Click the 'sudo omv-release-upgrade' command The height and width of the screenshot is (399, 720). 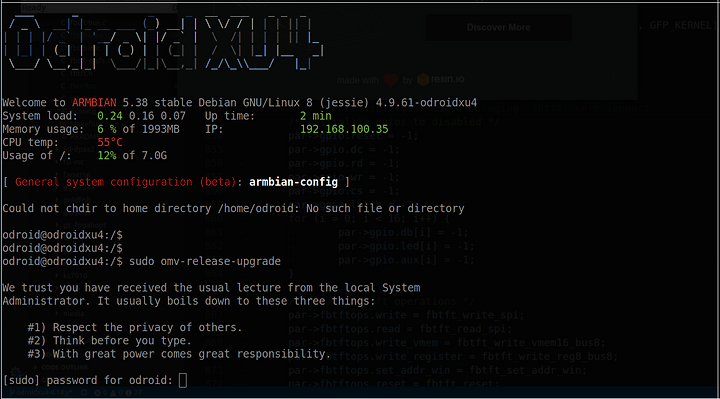pyautogui.click(x=205, y=261)
